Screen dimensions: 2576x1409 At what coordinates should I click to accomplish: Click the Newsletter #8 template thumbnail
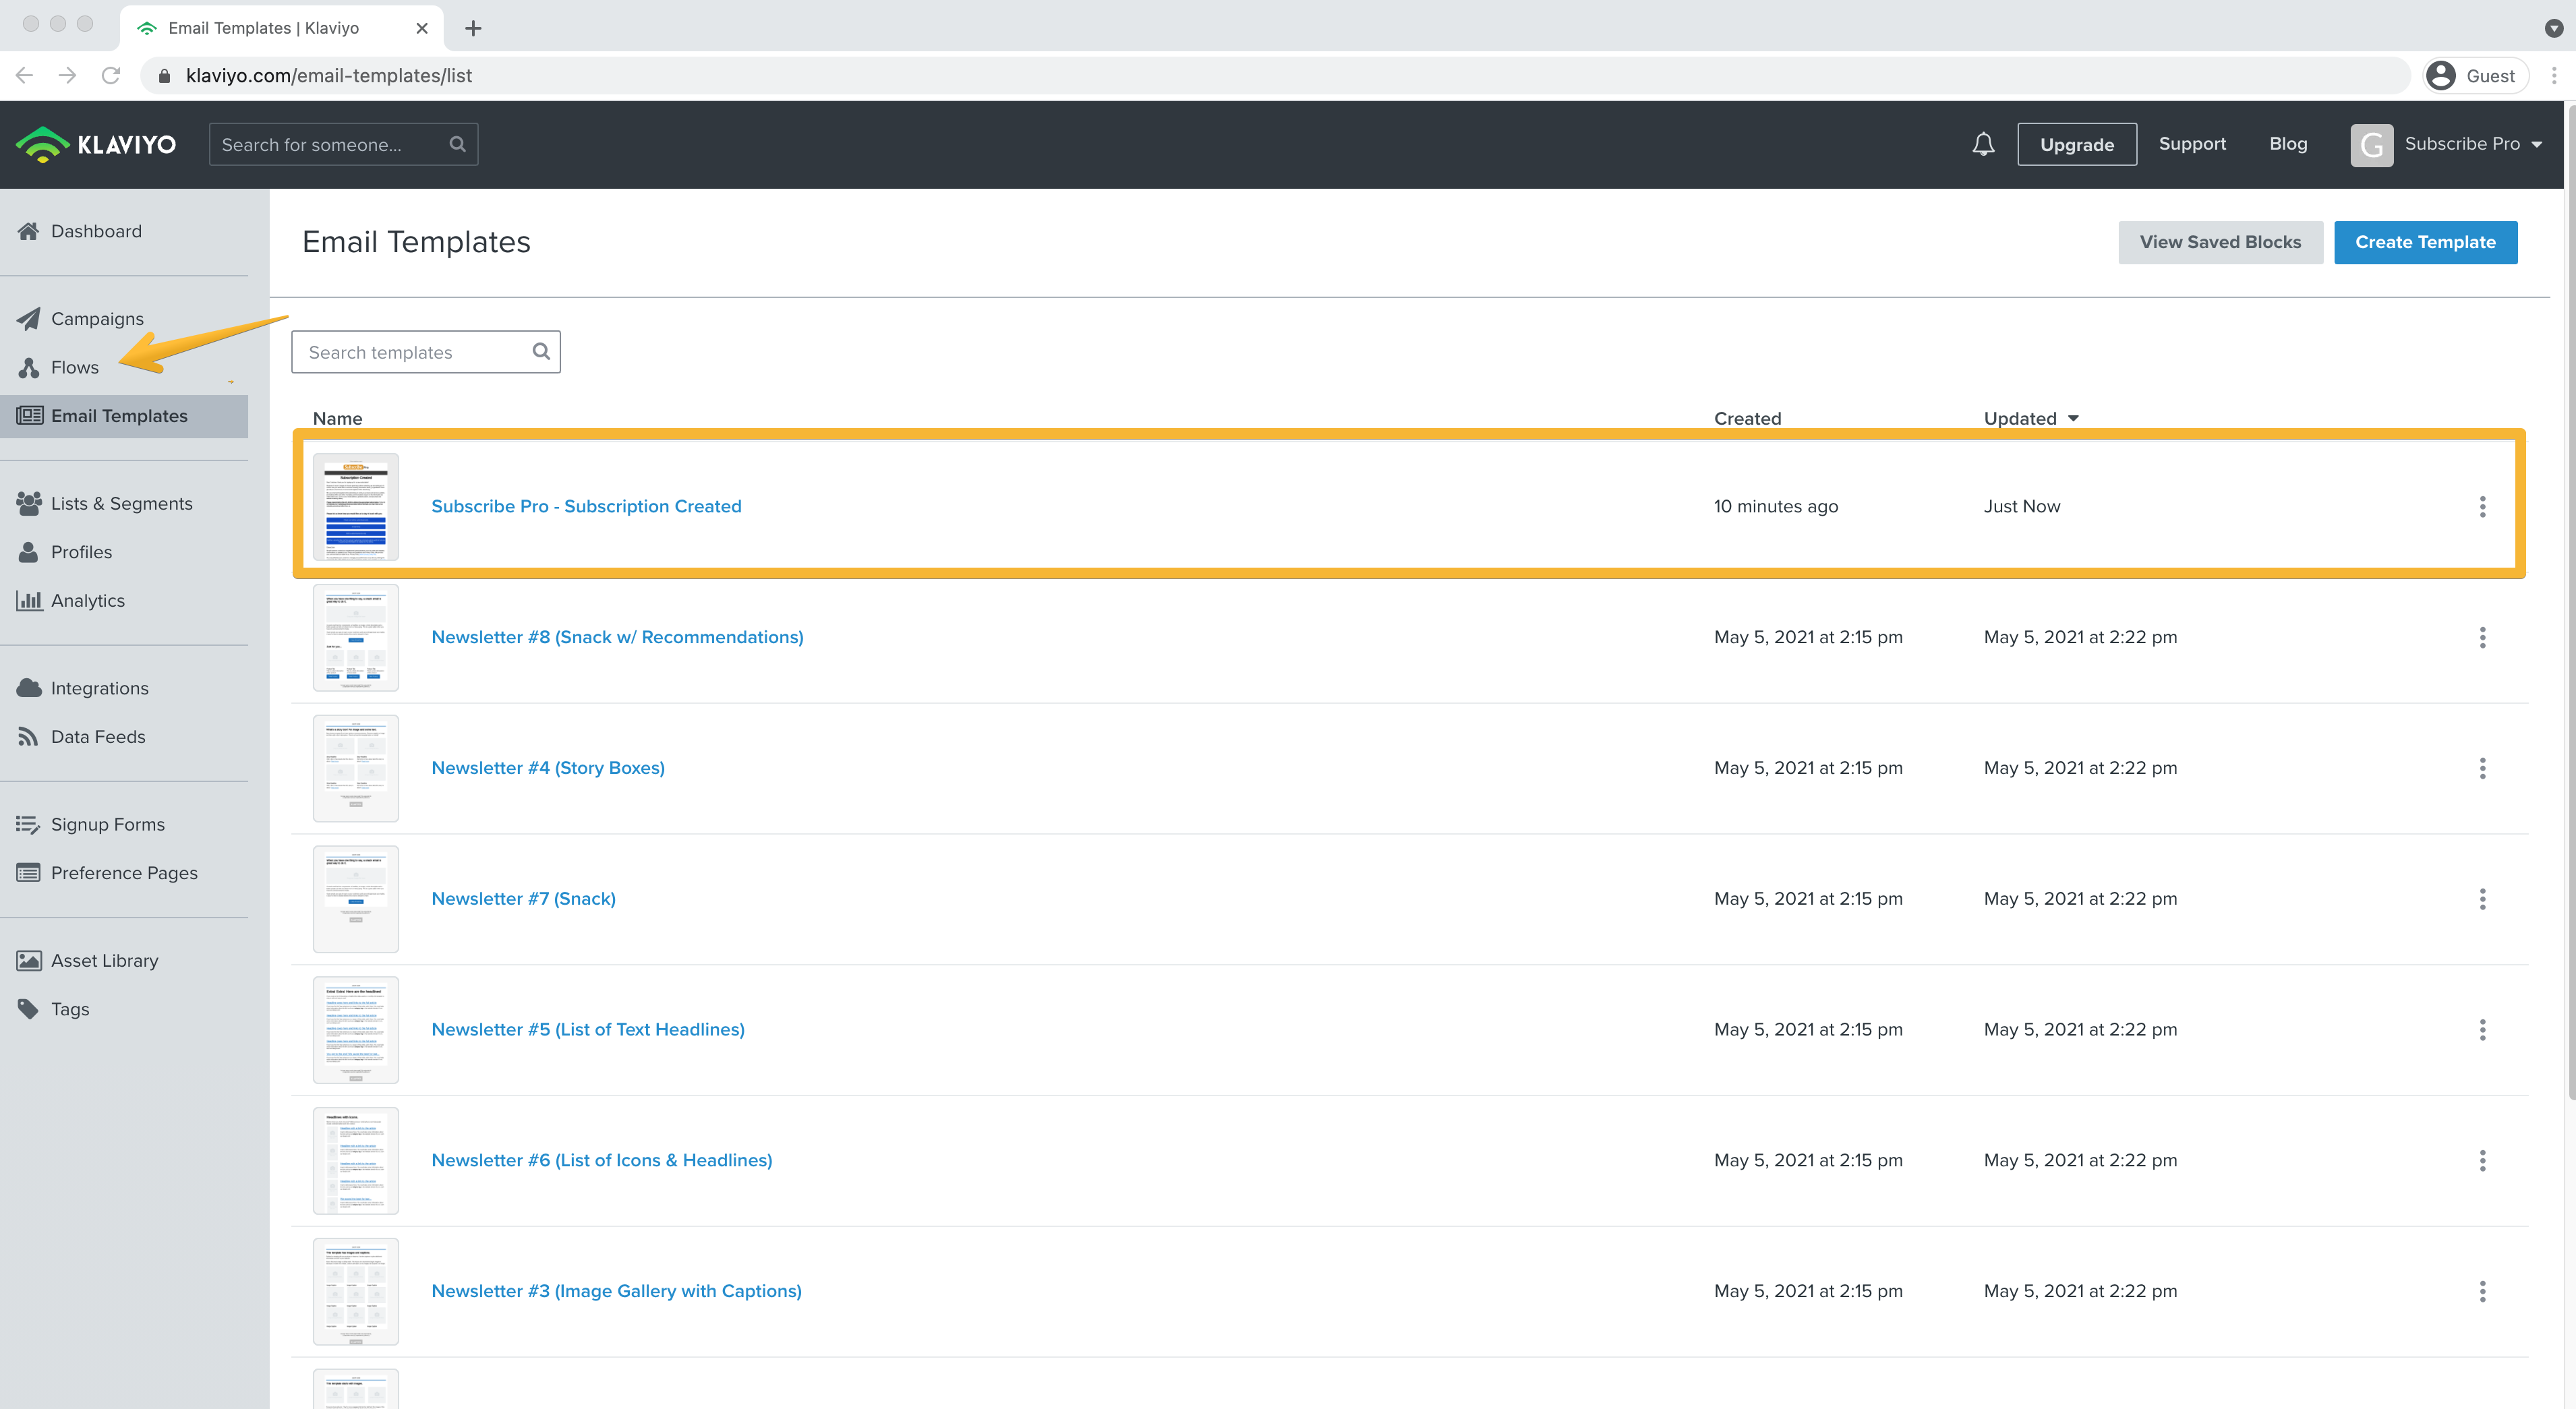pyautogui.click(x=356, y=638)
